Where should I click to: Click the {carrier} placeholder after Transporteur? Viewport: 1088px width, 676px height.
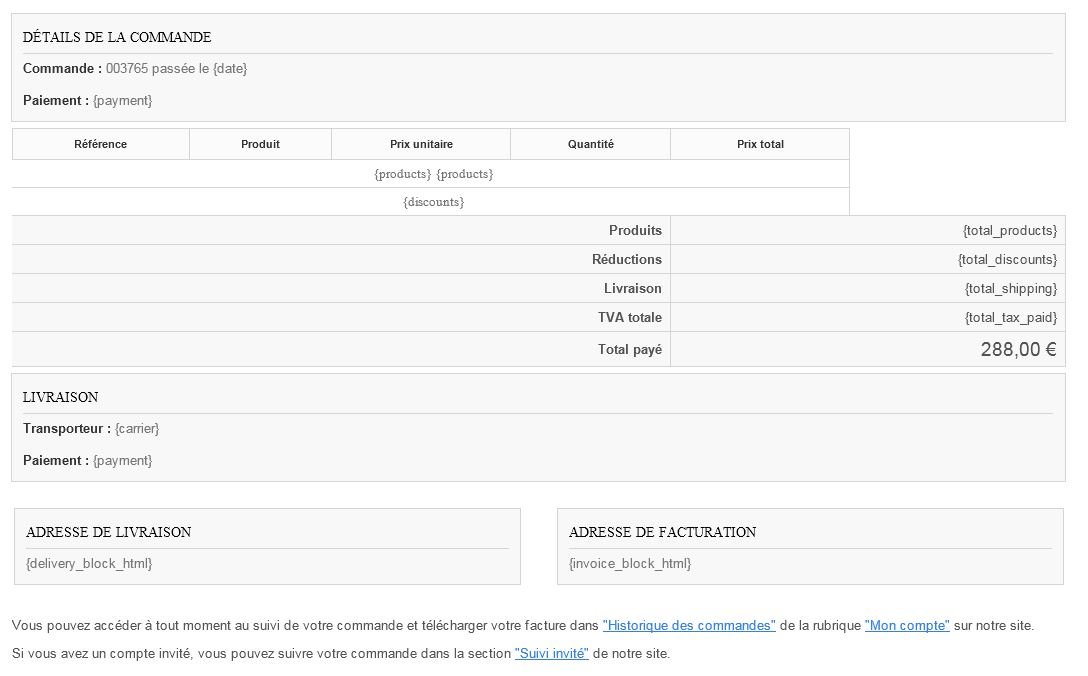(x=137, y=429)
